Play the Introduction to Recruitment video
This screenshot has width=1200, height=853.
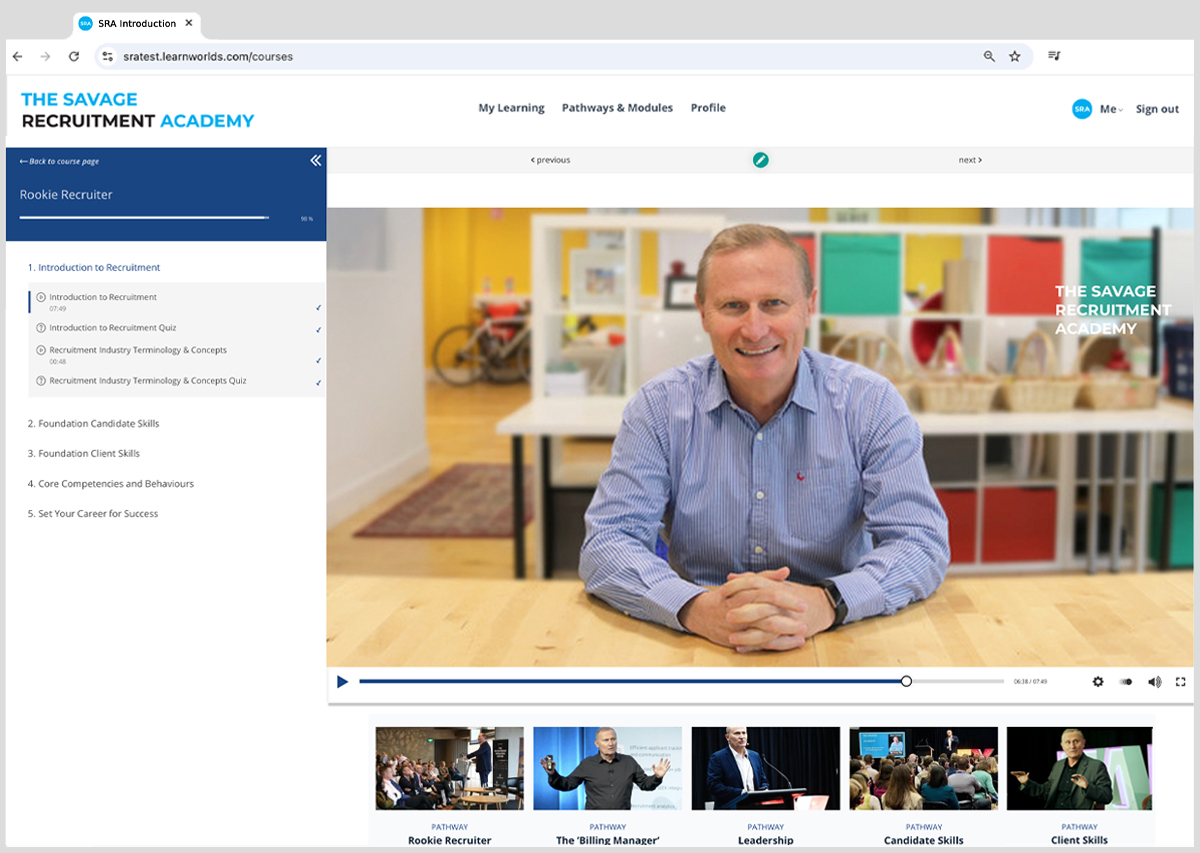coord(342,682)
